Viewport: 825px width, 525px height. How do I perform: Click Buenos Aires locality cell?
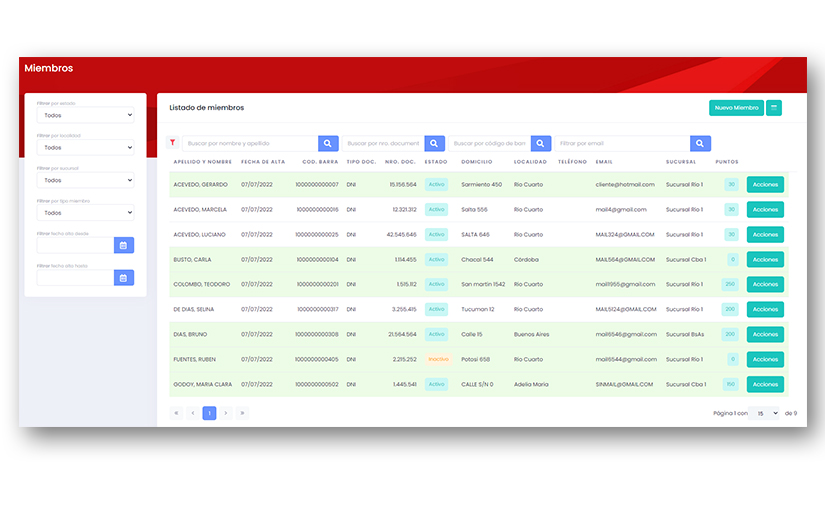(x=531, y=334)
